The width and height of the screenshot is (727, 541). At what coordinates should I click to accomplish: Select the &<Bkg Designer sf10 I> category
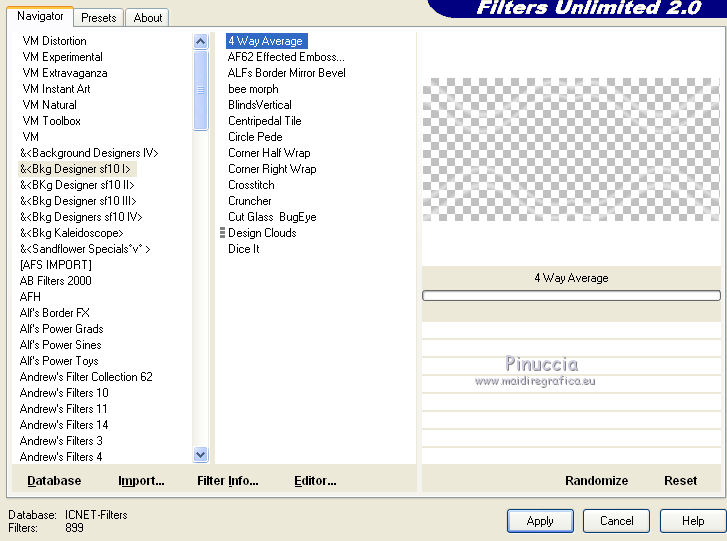[75, 169]
